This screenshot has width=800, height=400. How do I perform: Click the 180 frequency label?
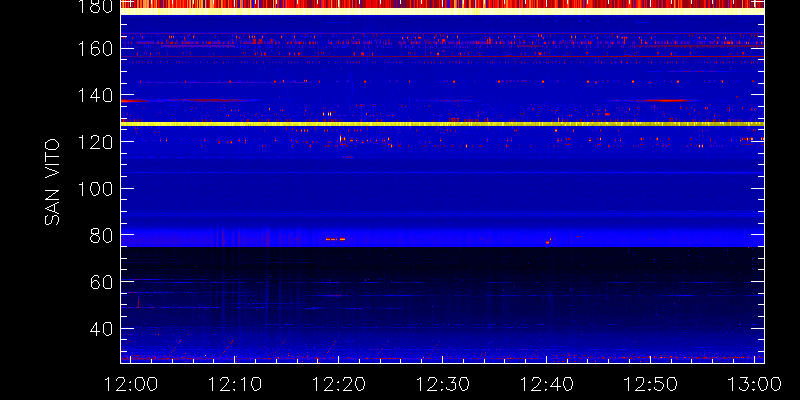click(x=95, y=6)
